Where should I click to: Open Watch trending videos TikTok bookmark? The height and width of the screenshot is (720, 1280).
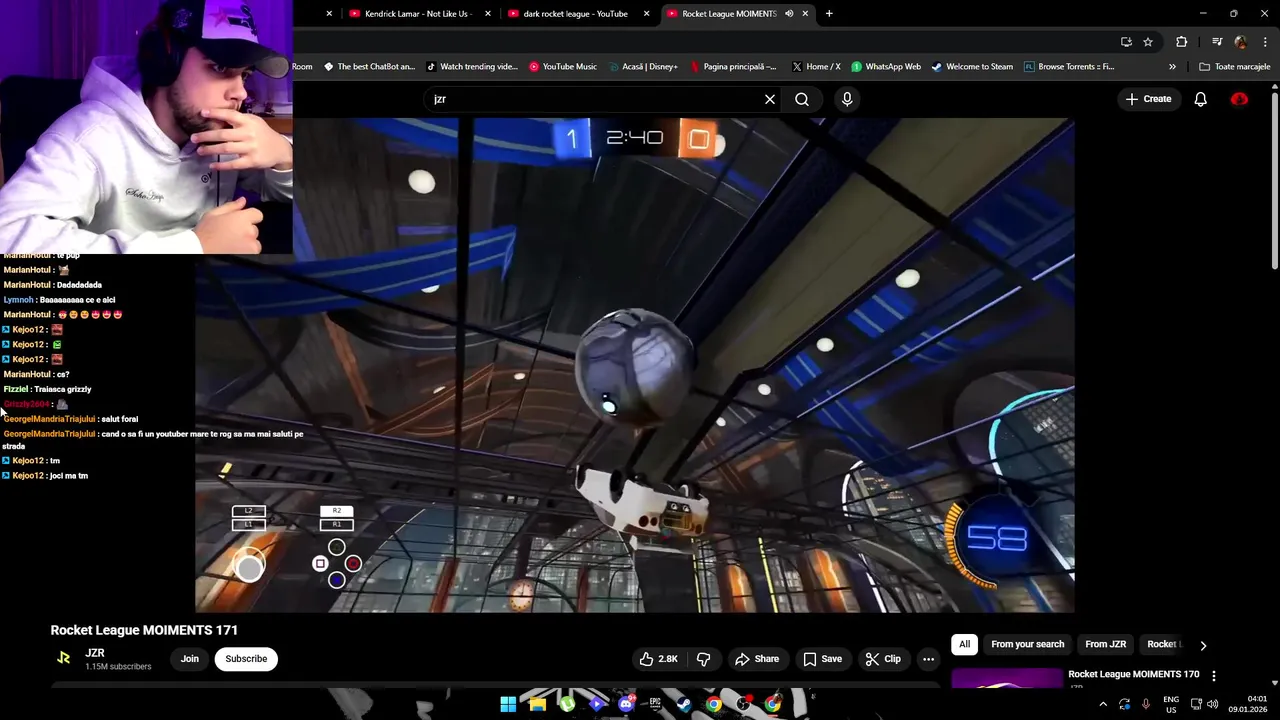click(x=472, y=67)
